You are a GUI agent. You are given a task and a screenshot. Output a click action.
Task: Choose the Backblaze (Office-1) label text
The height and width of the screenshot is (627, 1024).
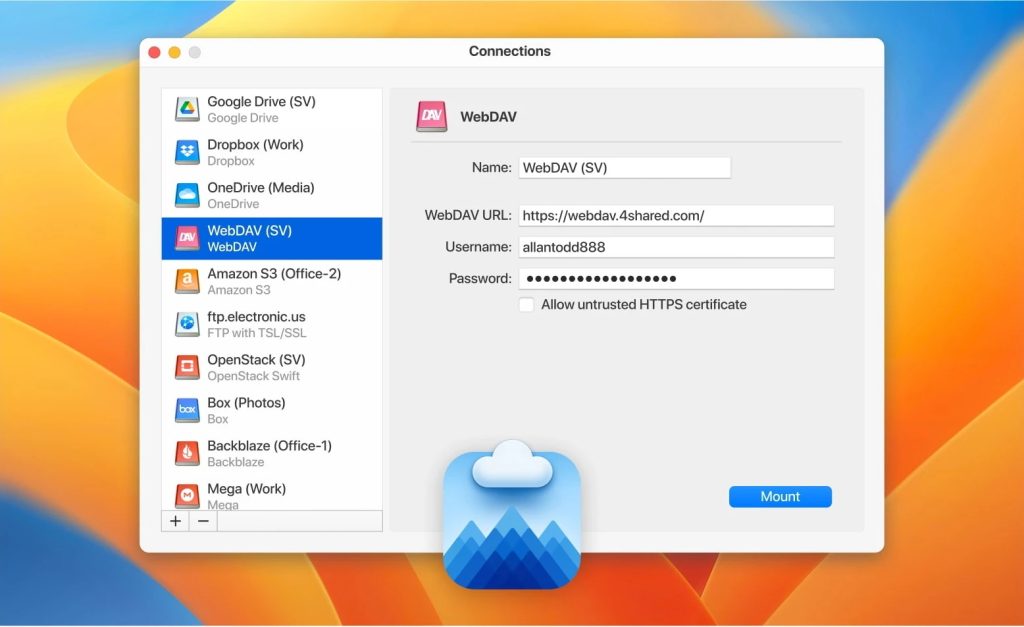[270, 445]
